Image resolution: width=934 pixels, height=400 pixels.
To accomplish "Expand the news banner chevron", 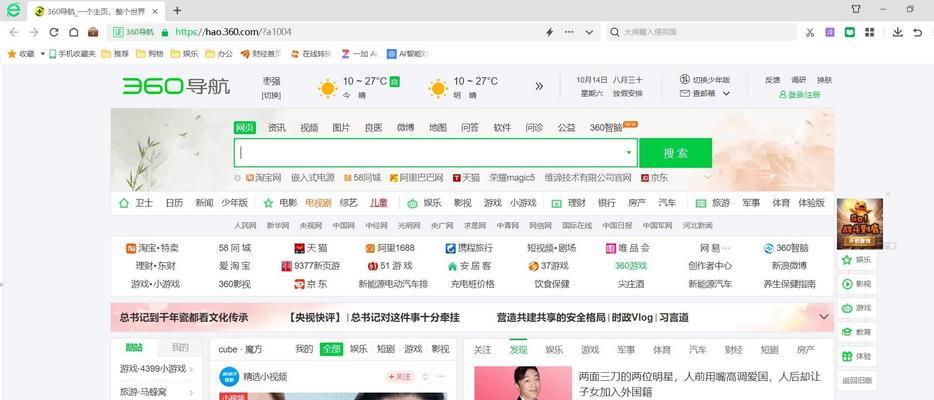I will [x=824, y=317].
